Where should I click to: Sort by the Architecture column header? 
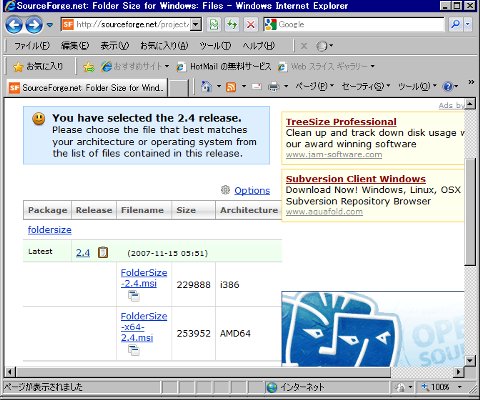249,210
